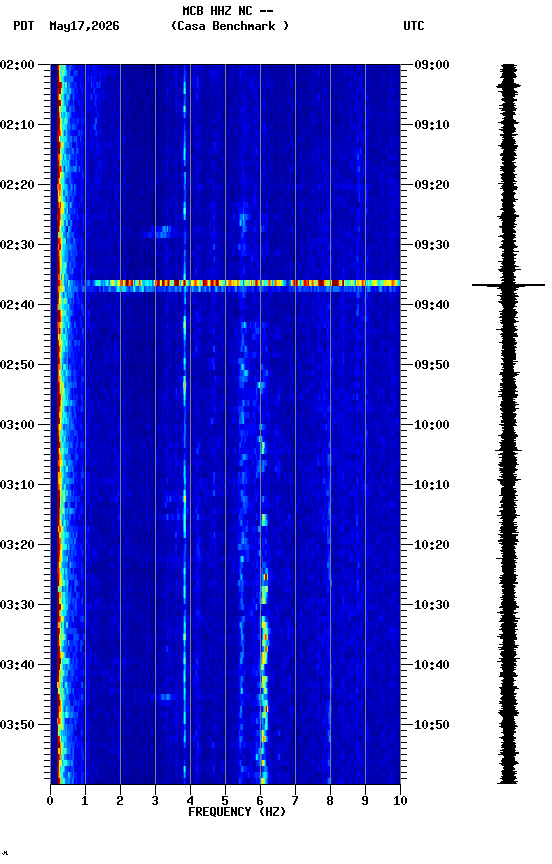
Task: Click the '09:20' UTC time label
Action: (x=432, y=185)
